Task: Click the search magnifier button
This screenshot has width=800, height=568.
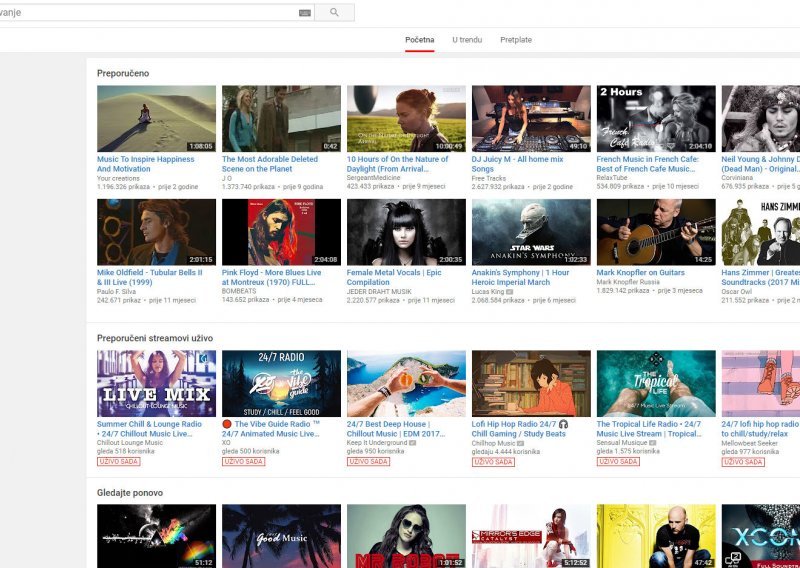Action: 334,12
